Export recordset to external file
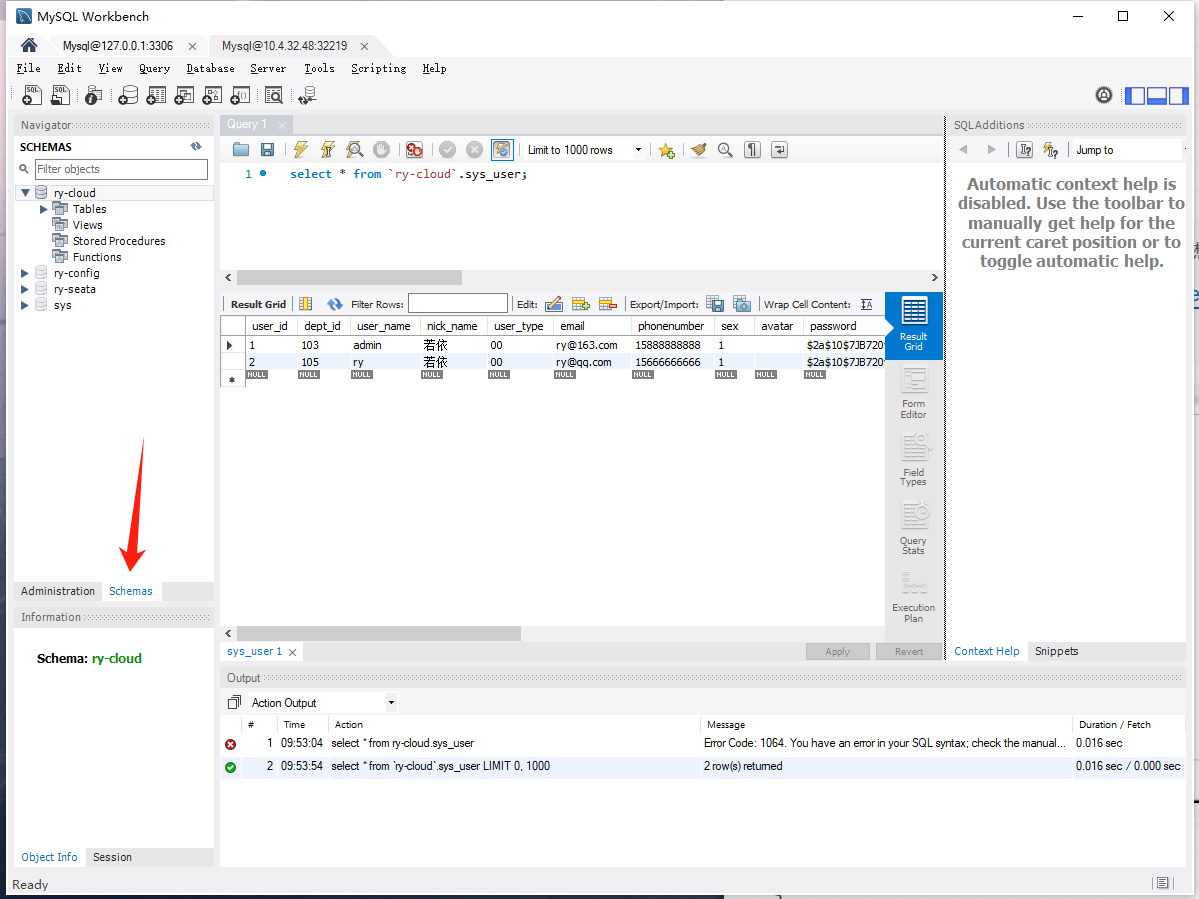 (715, 304)
